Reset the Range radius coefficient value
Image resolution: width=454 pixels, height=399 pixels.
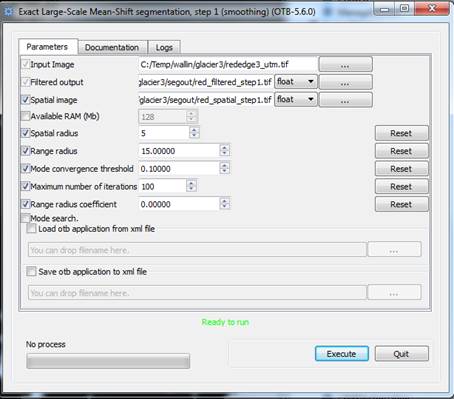pyautogui.click(x=401, y=204)
